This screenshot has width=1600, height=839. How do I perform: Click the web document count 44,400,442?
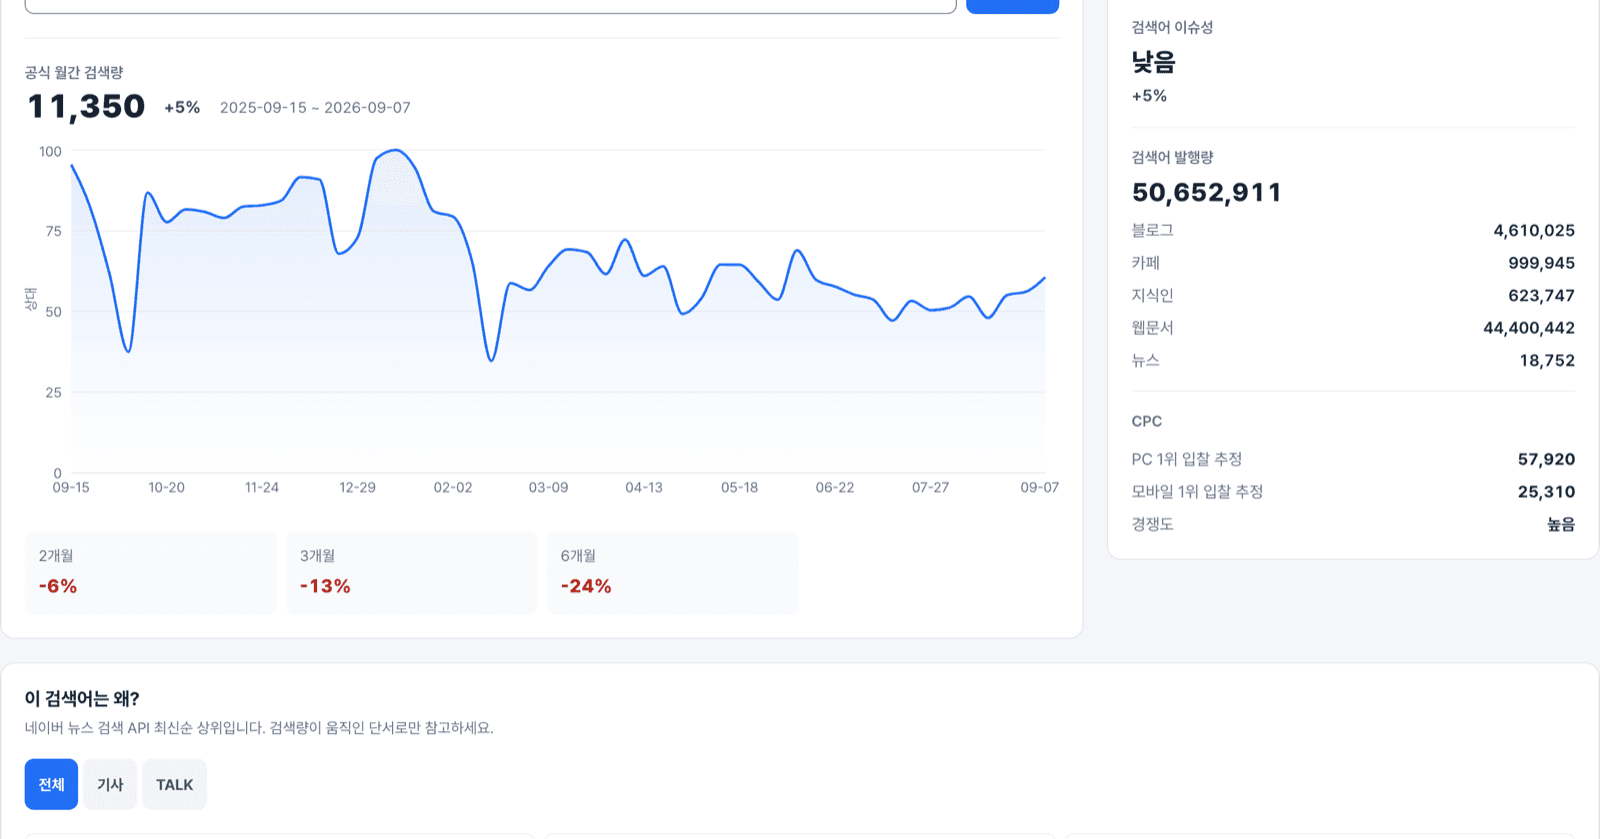1529,328
